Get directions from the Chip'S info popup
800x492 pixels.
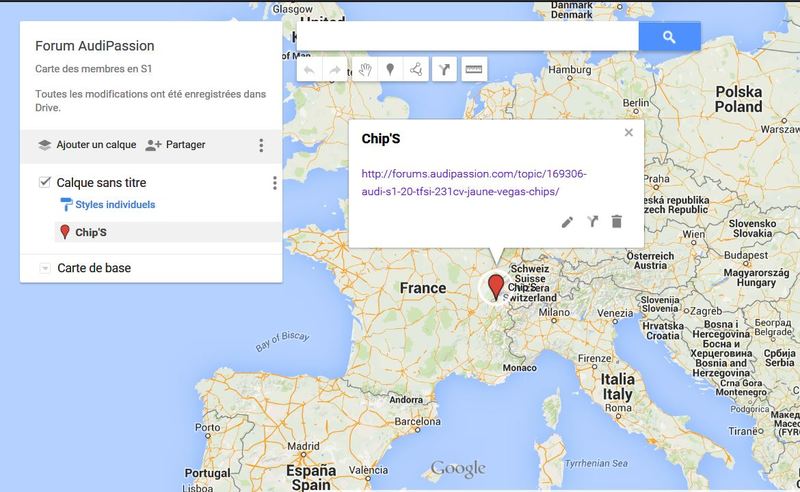[x=592, y=221]
